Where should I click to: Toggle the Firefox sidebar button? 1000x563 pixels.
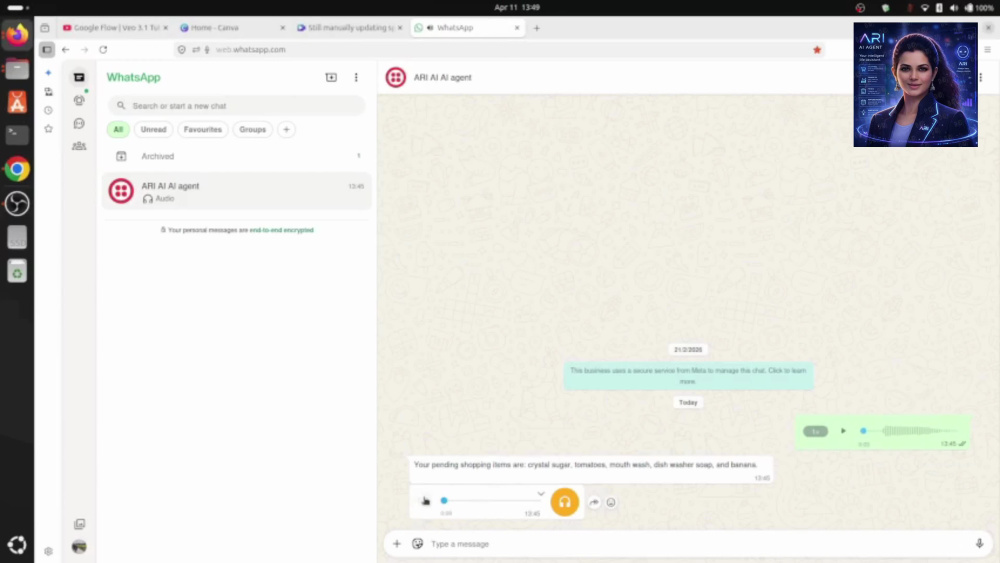pyautogui.click(x=47, y=50)
